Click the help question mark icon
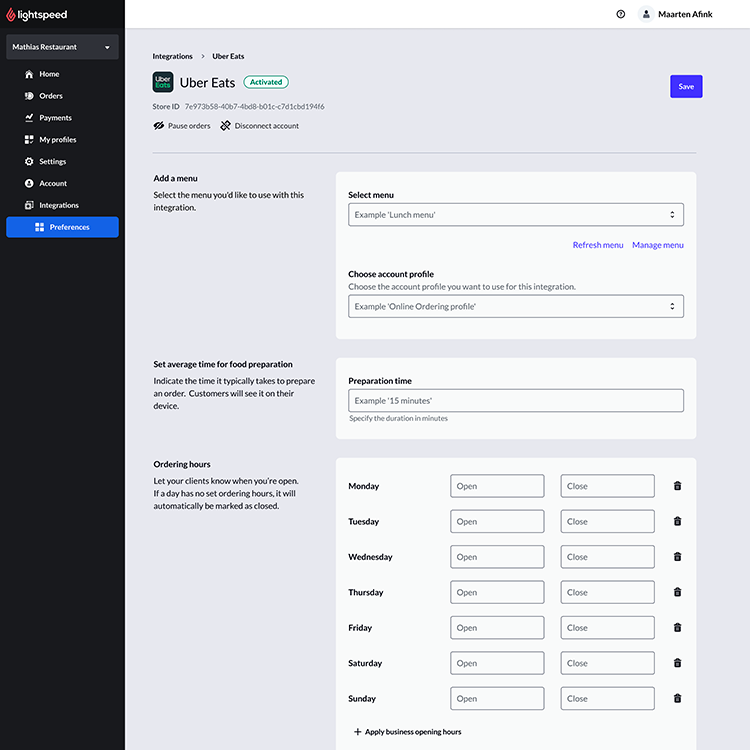This screenshot has height=750, width=750. 621,14
